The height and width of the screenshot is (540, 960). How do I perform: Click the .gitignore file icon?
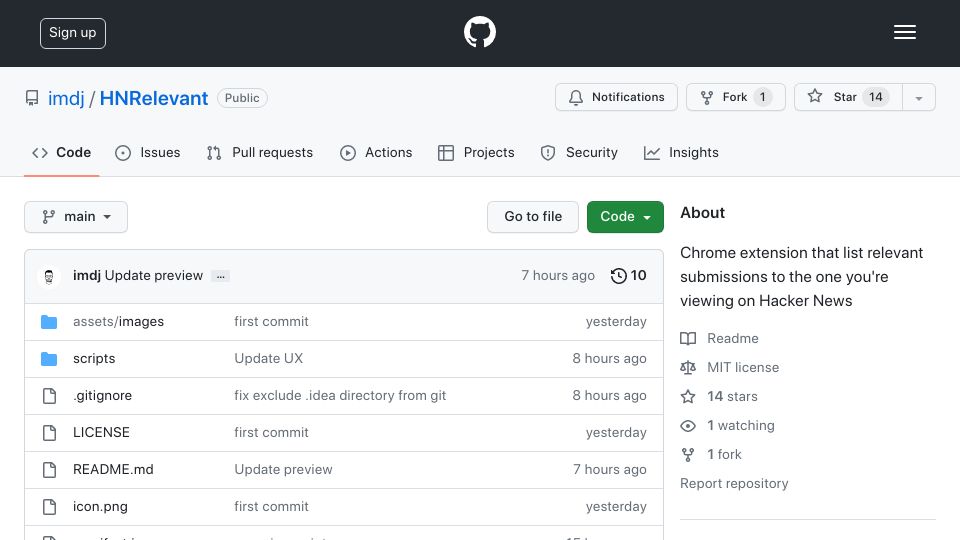pos(49,396)
